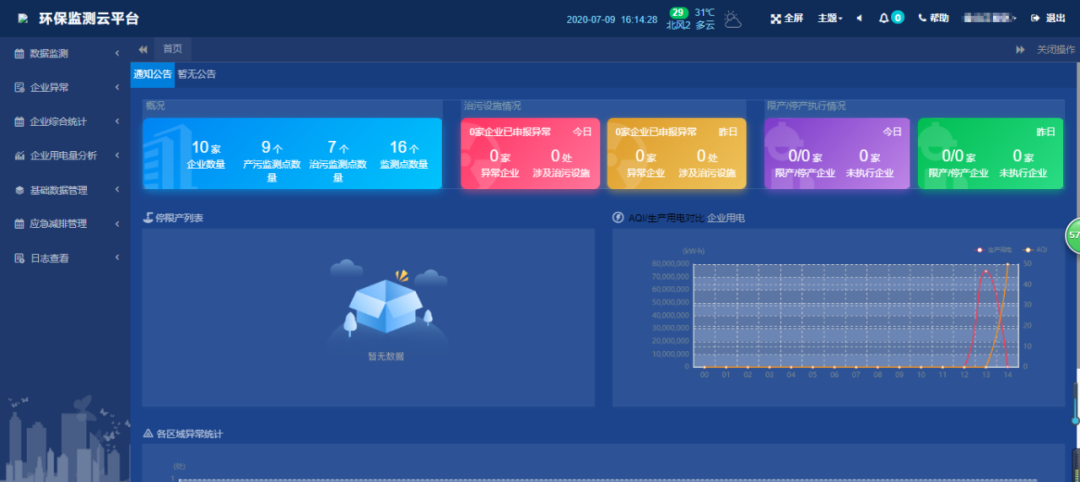Click the 企业数量 overview card
Image resolution: width=1080 pixels, height=482 pixels.
click(207, 154)
